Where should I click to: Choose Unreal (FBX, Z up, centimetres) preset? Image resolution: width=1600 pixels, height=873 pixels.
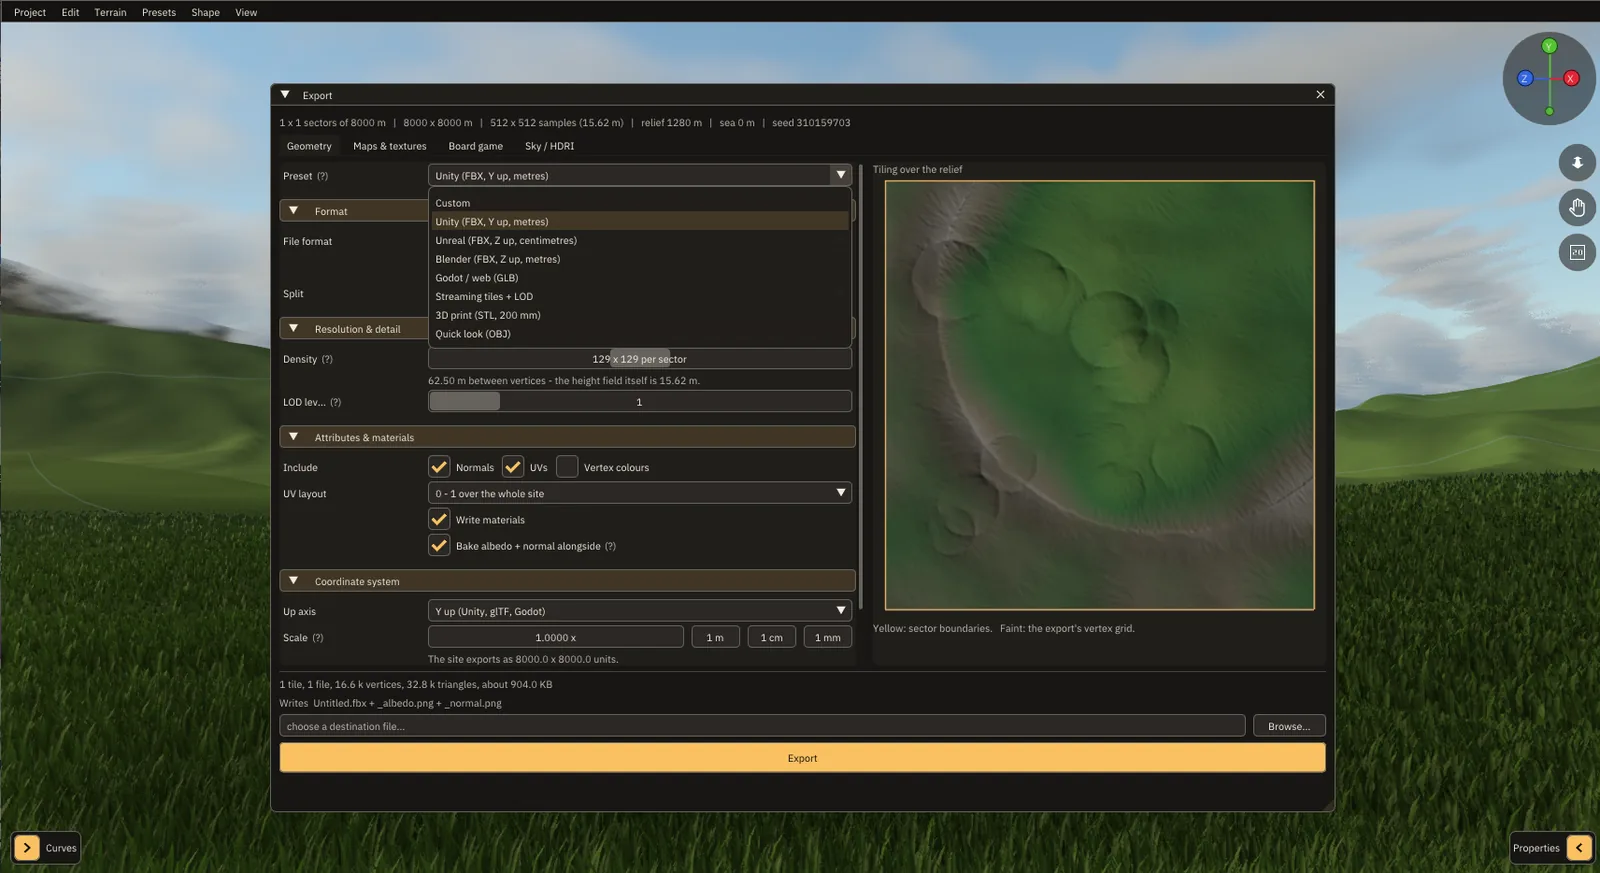click(x=640, y=240)
